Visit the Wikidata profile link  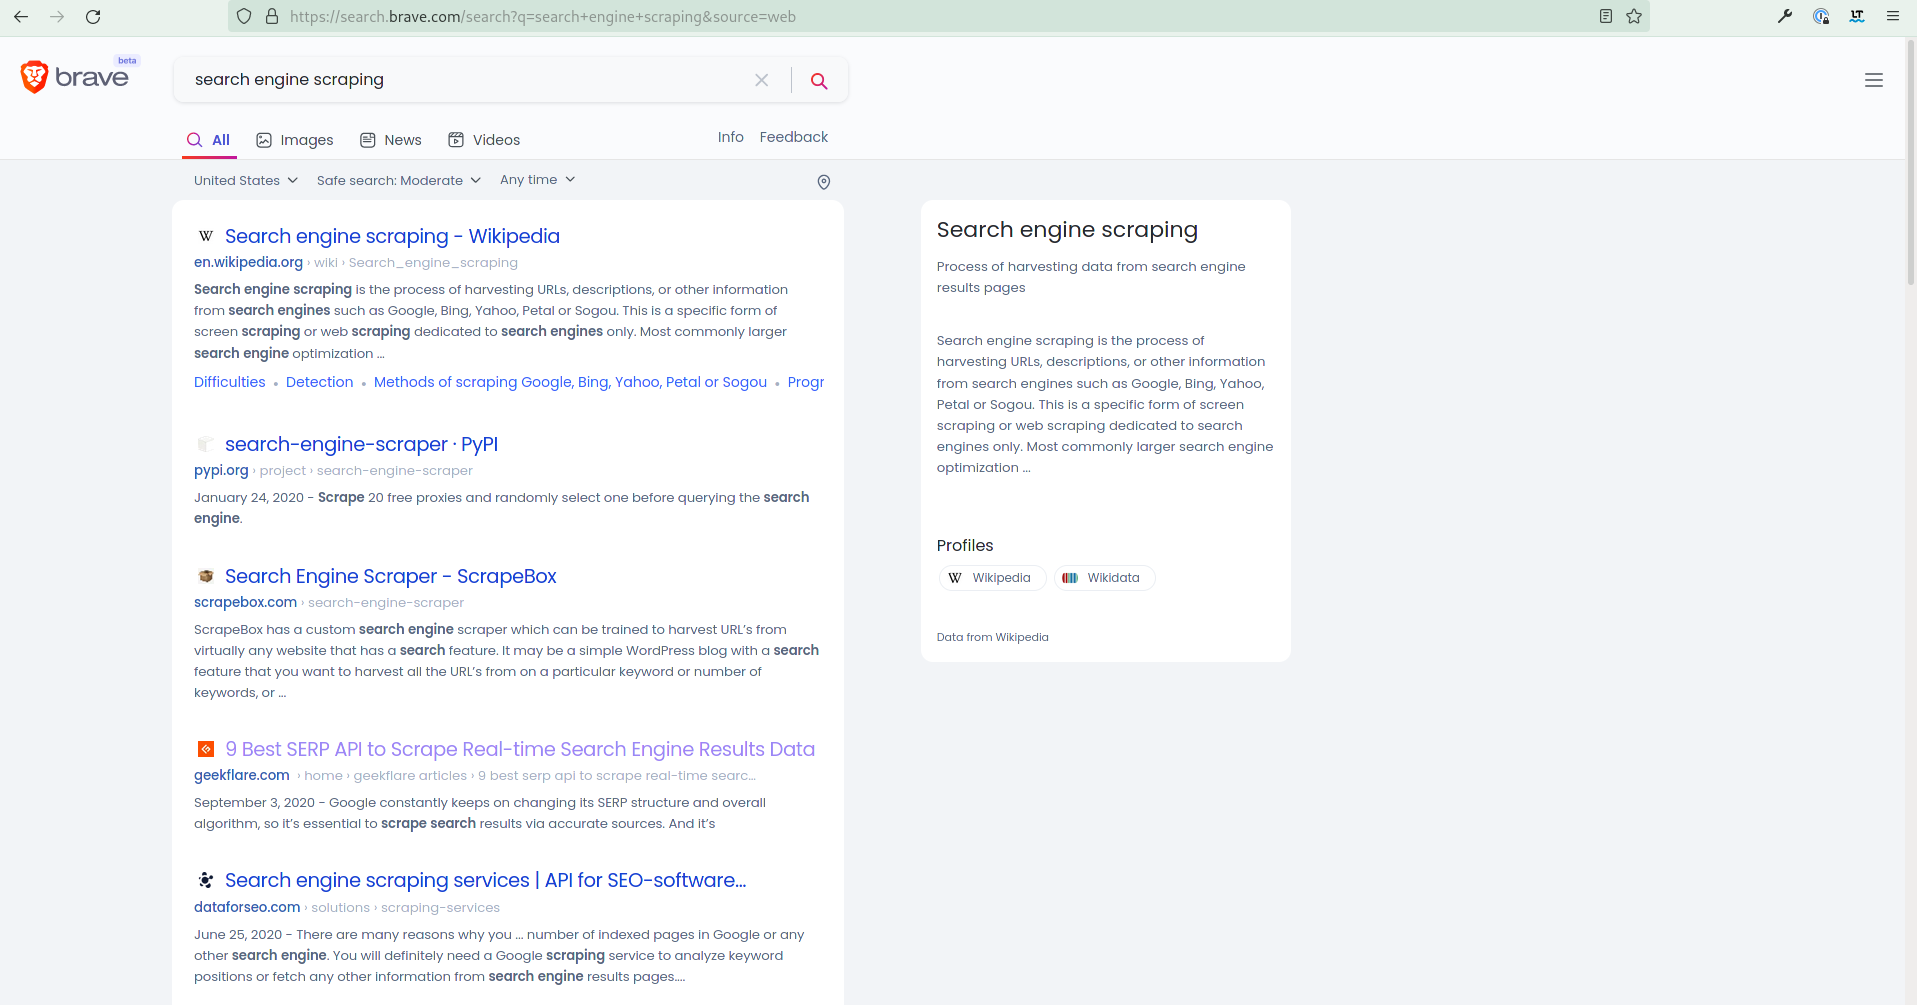[1103, 578]
